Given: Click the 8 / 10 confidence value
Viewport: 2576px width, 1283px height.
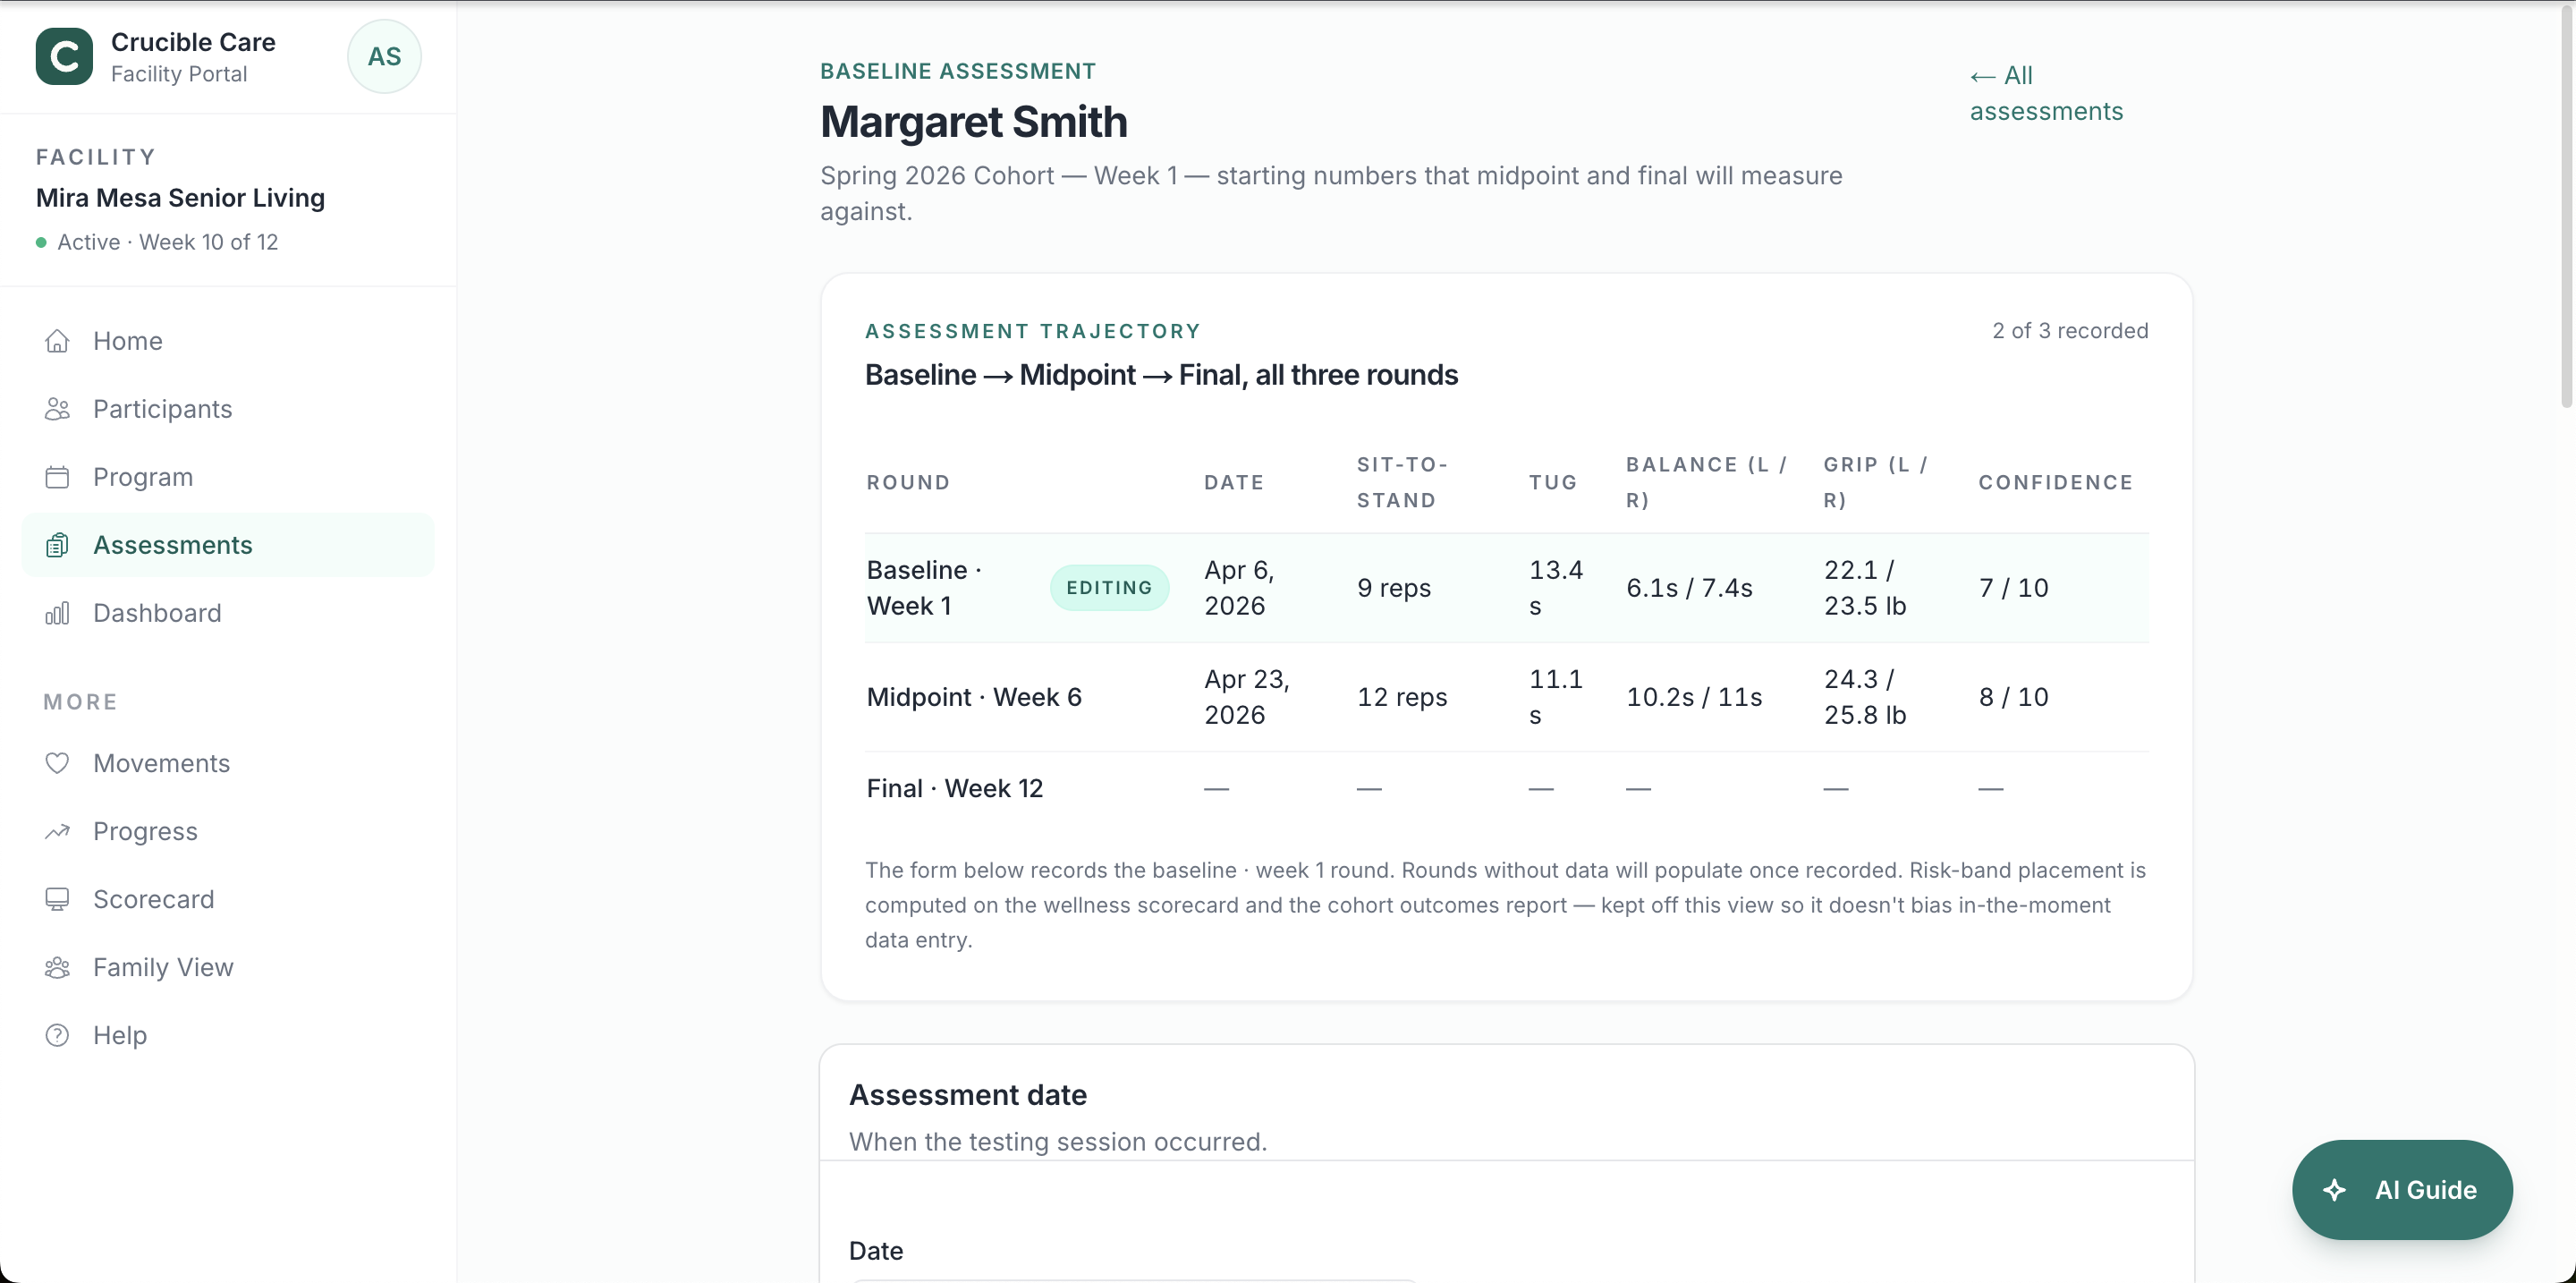Looking at the screenshot, I should click(2013, 697).
